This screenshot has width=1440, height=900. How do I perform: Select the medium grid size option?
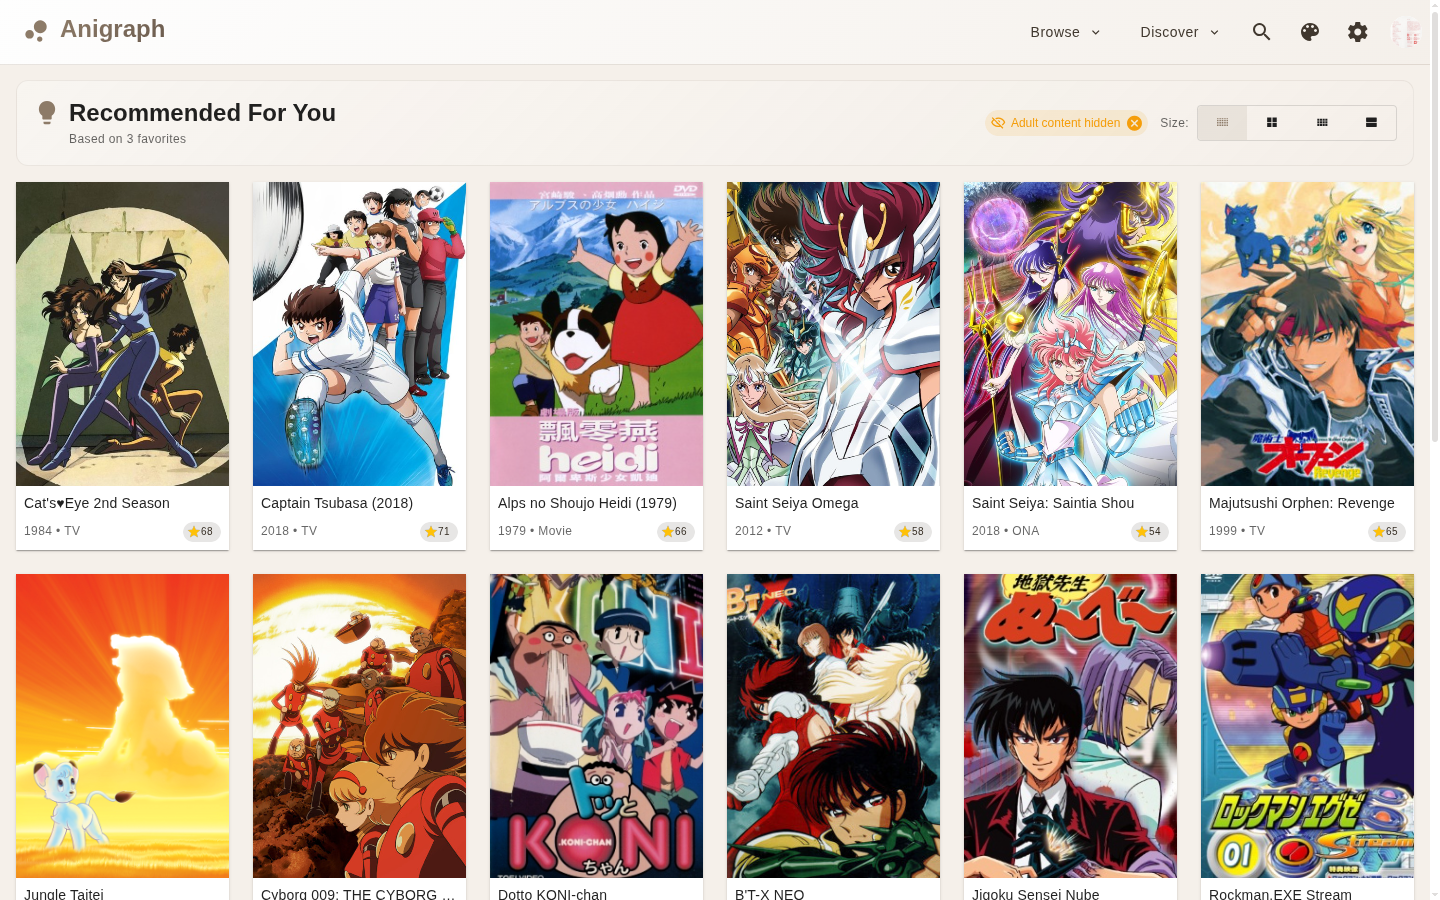[1322, 123]
